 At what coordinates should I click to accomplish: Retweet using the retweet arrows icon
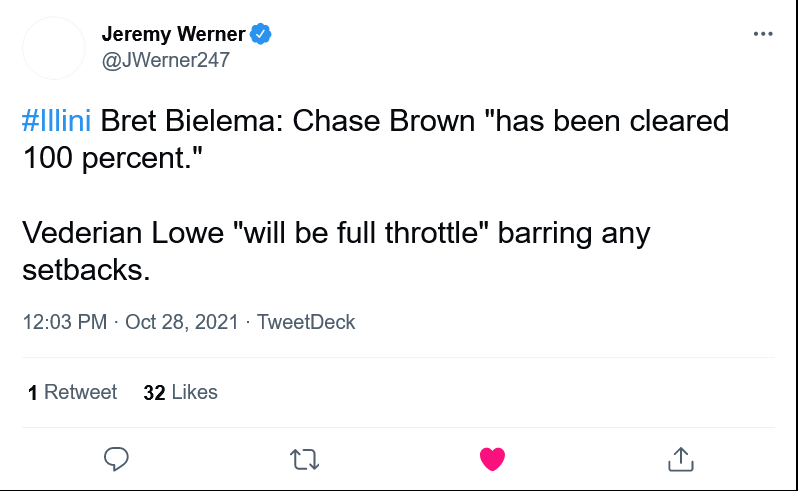(304, 460)
